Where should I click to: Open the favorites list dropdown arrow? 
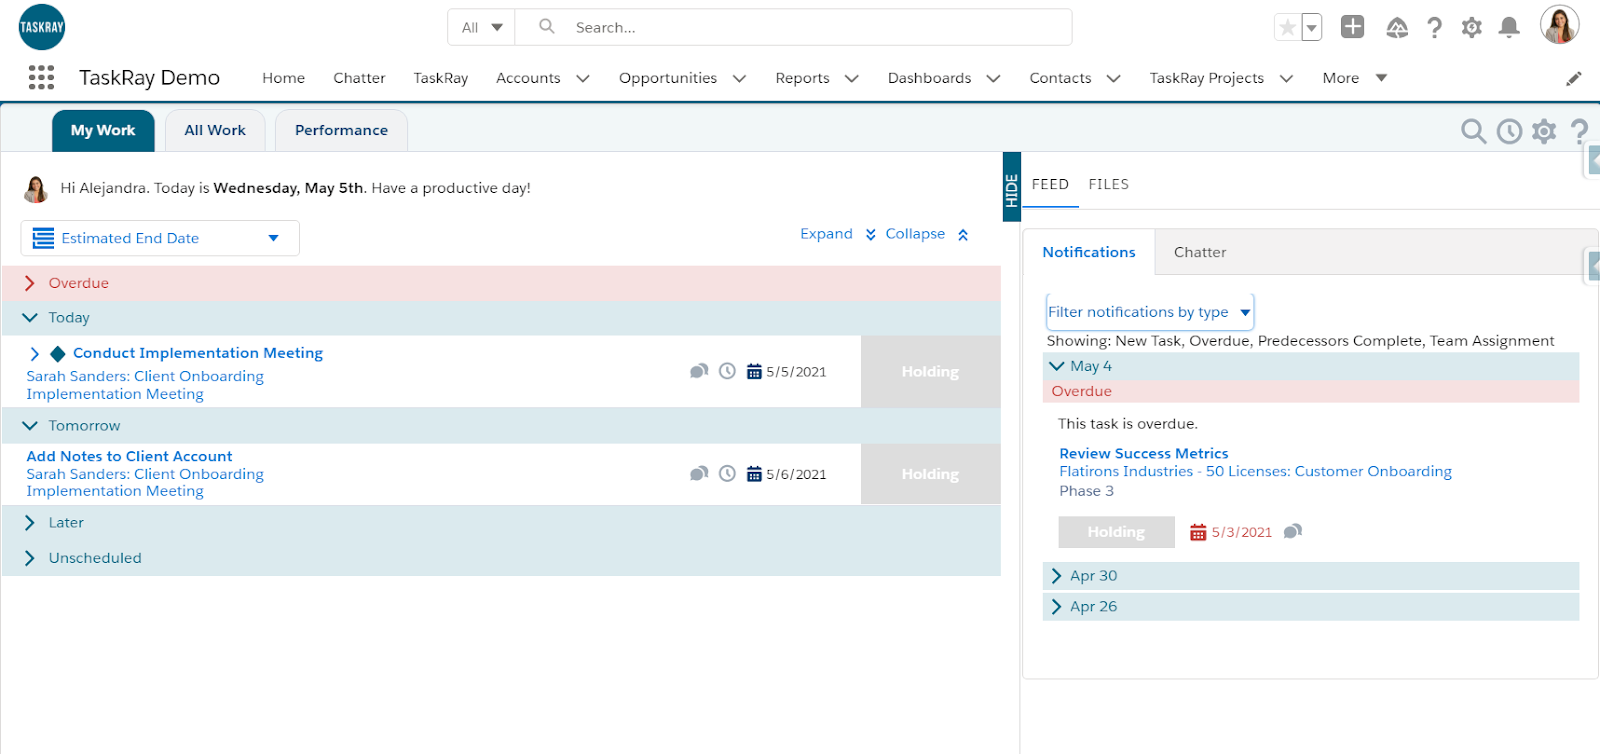click(1311, 28)
